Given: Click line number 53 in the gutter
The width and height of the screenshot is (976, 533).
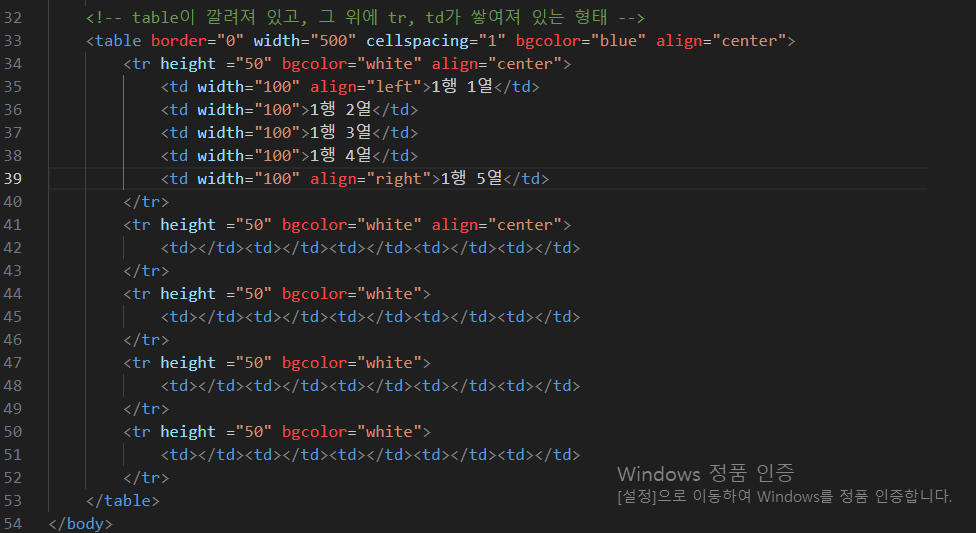Looking at the screenshot, I should (13, 501).
